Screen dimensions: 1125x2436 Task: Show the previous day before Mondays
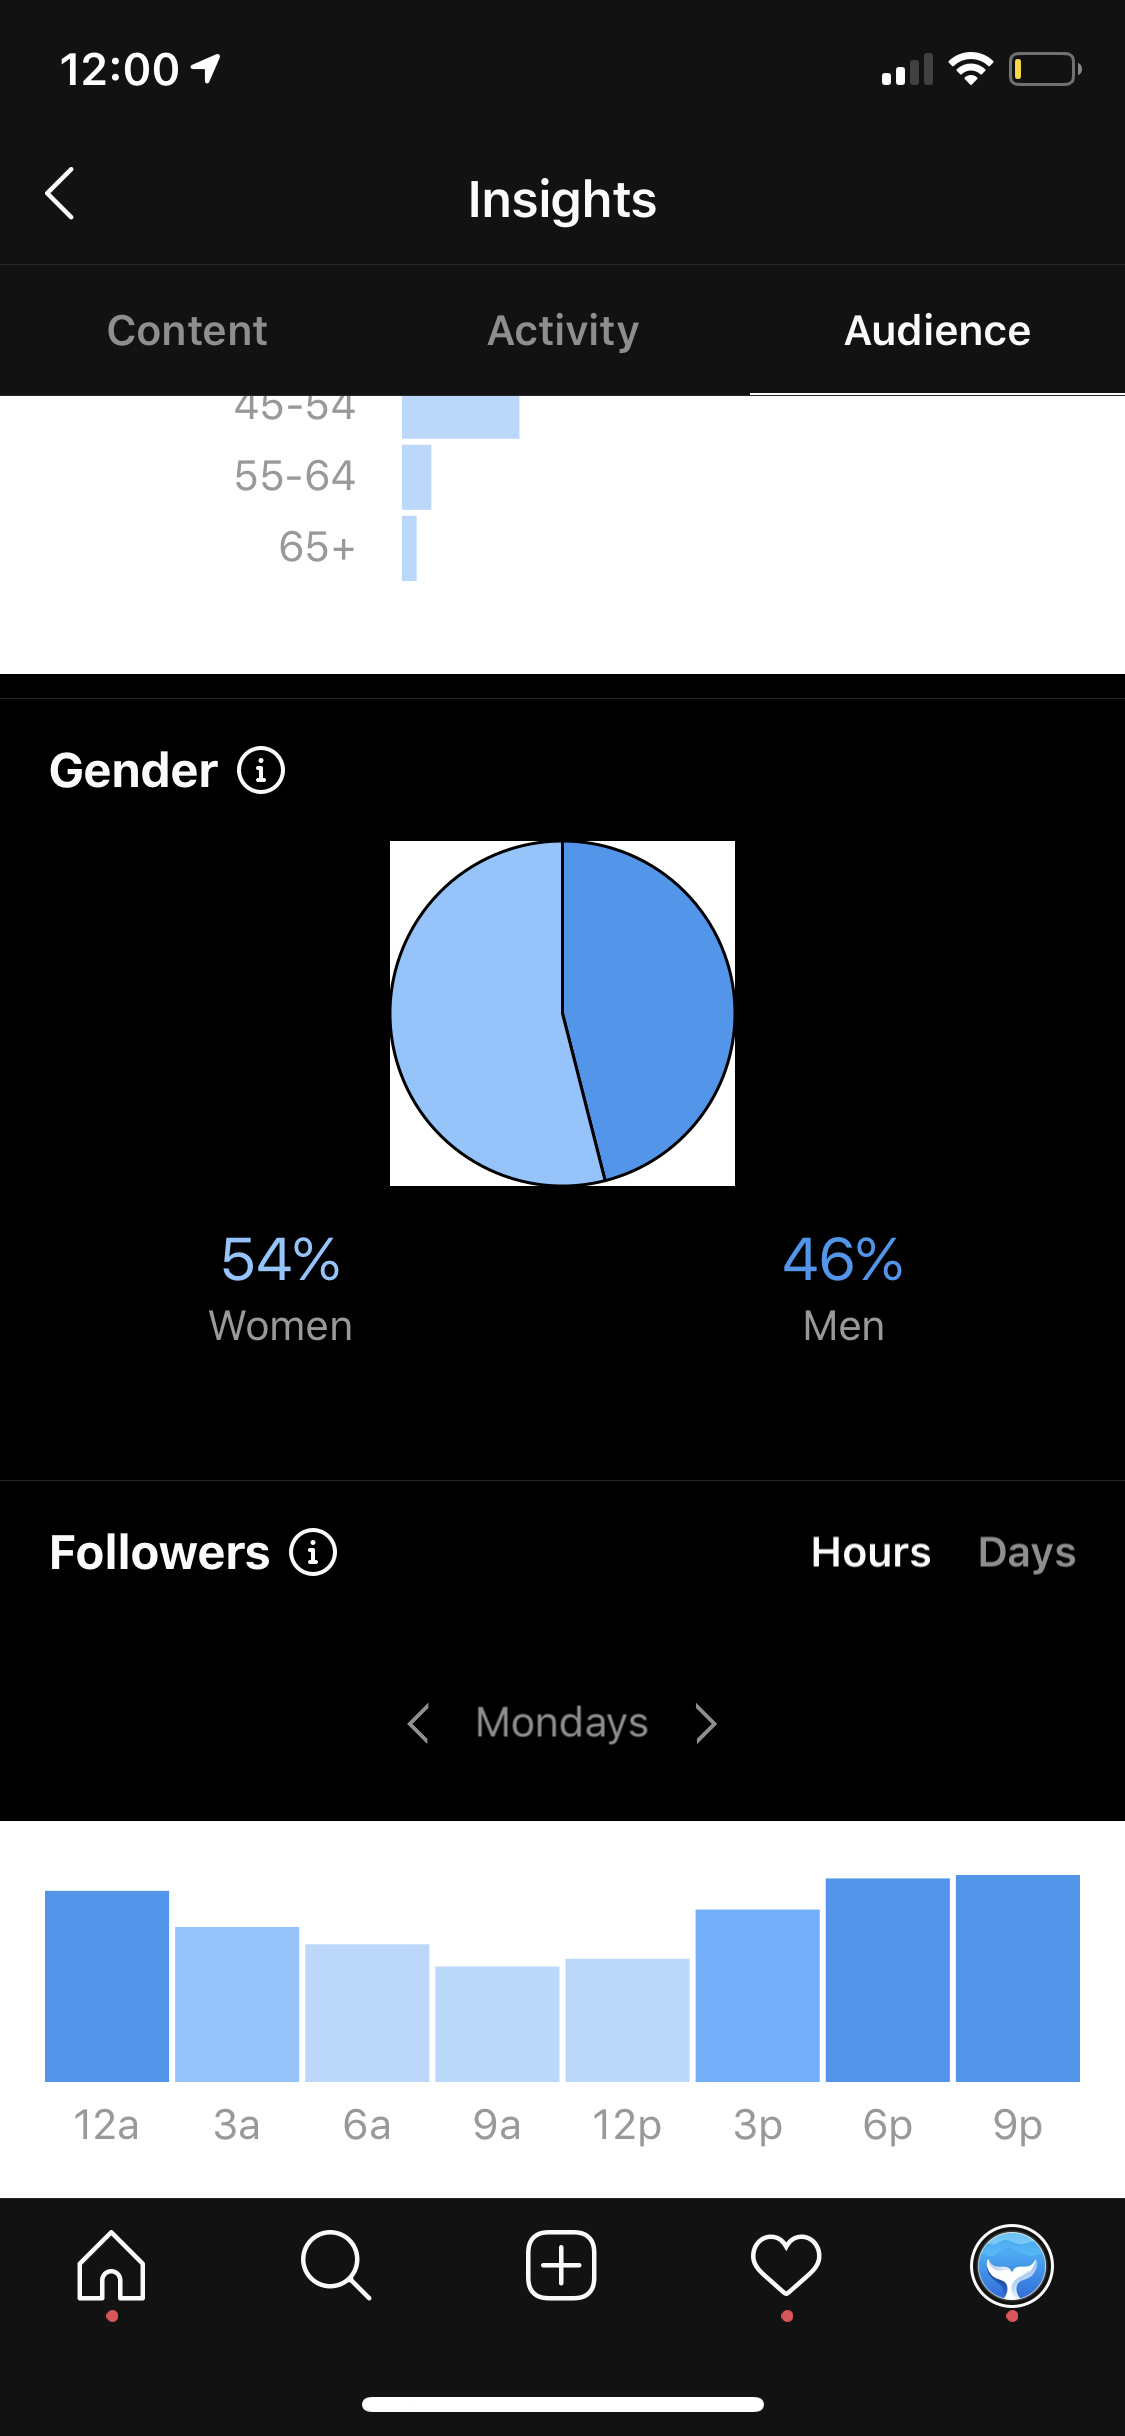coord(419,1723)
